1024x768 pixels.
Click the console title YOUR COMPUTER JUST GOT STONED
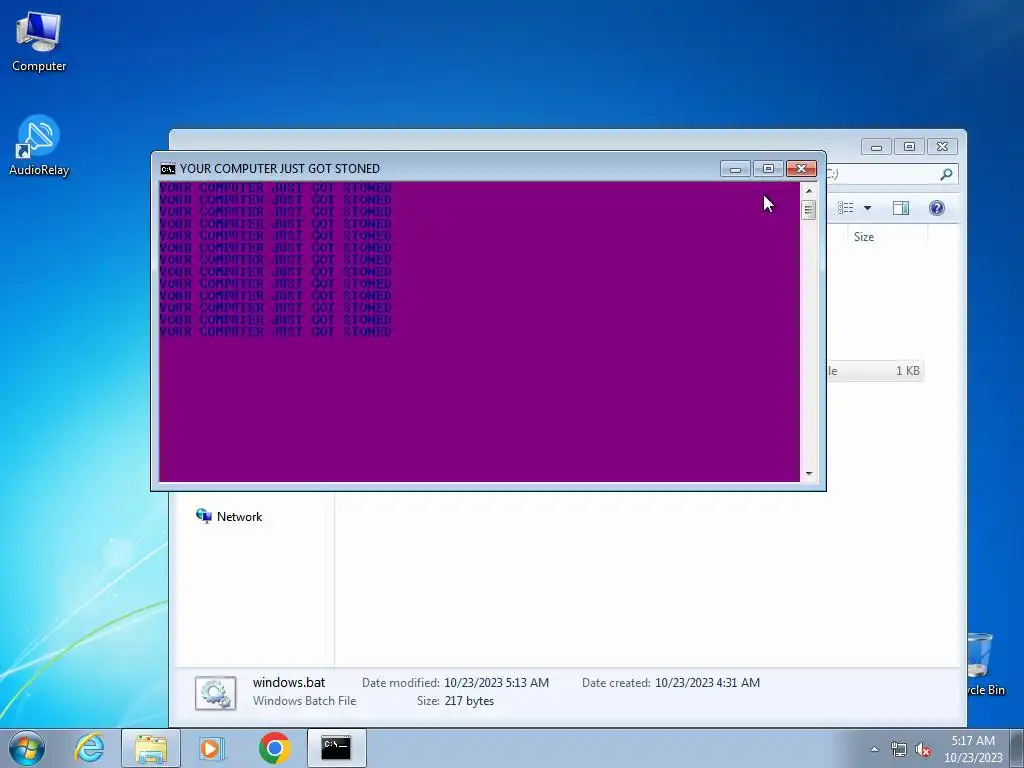click(x=280, y=168)
